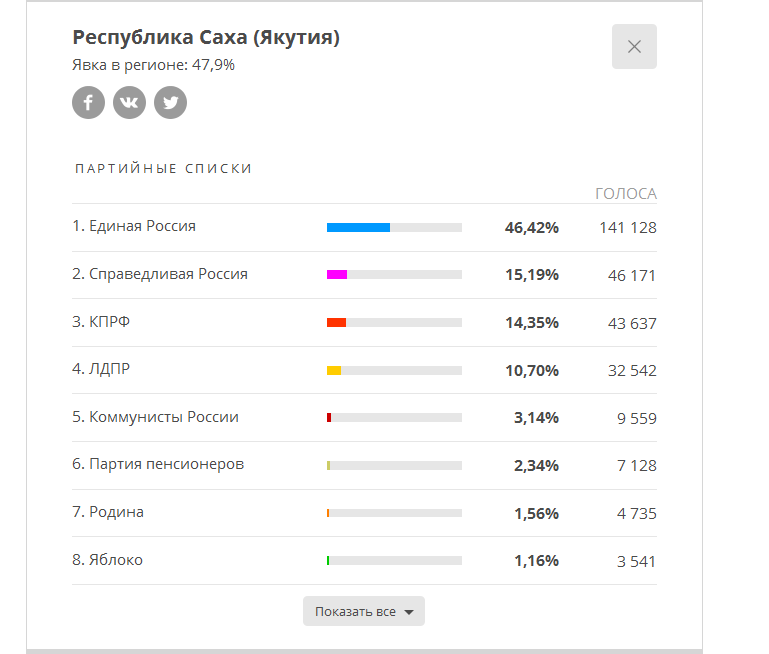The width and height of the screenshot is (769, 654).
Task: Select the Родина party entry
Action: (108, 512)
